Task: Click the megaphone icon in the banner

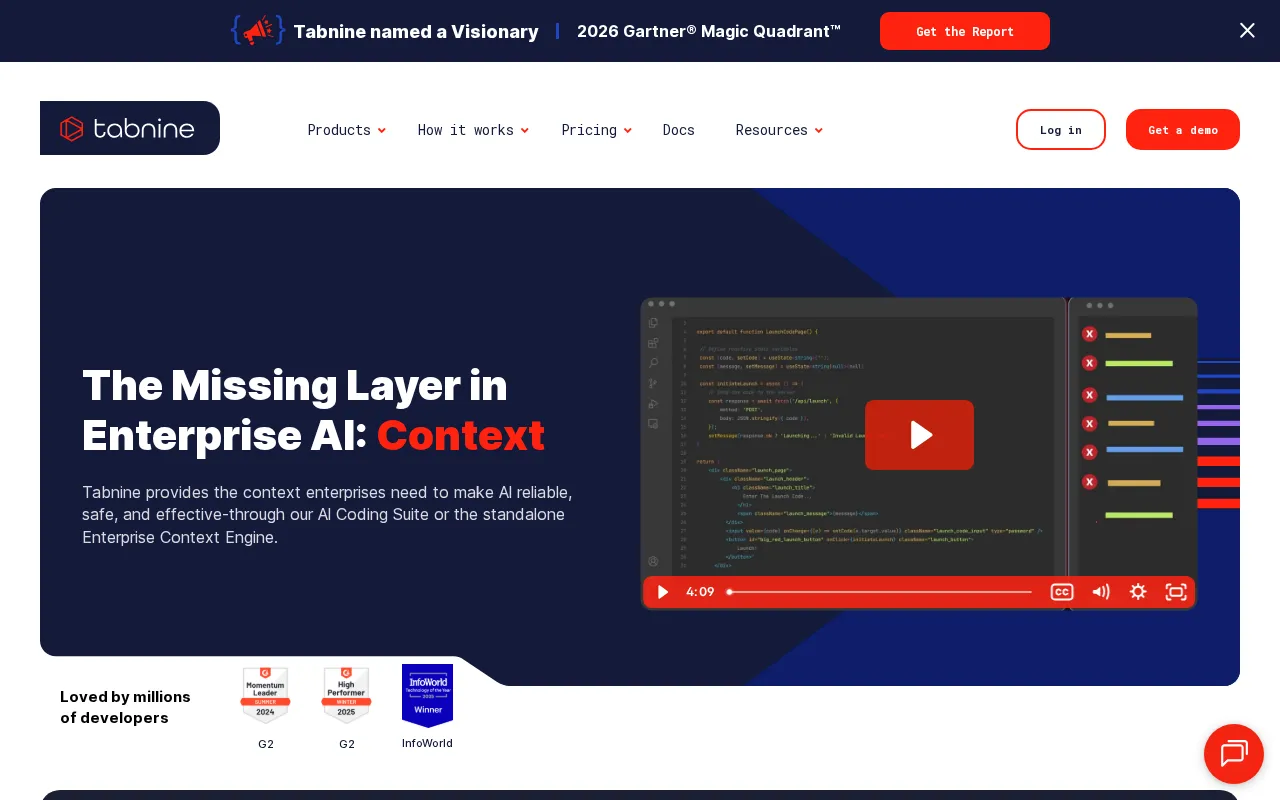Action: click(258, 31)
